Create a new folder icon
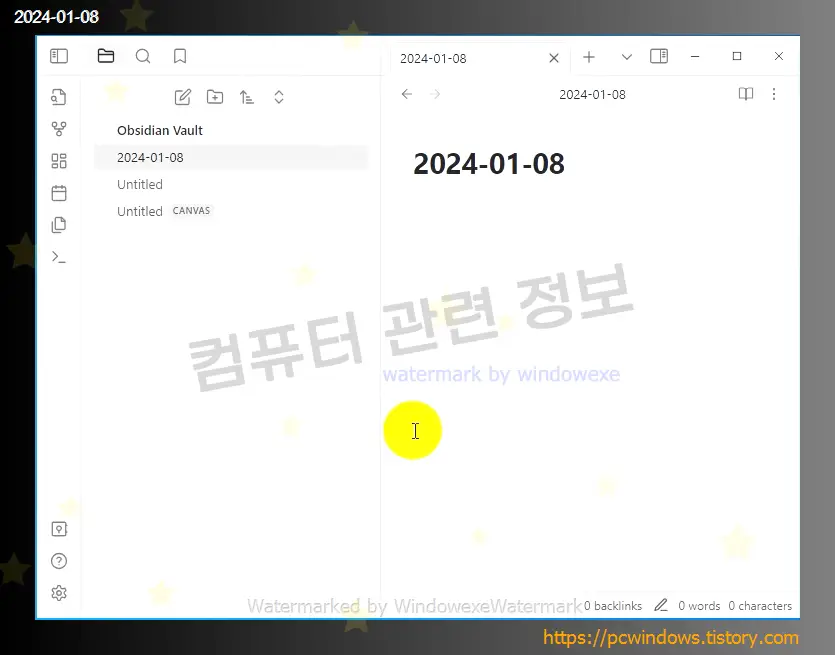 pos(215,97)
